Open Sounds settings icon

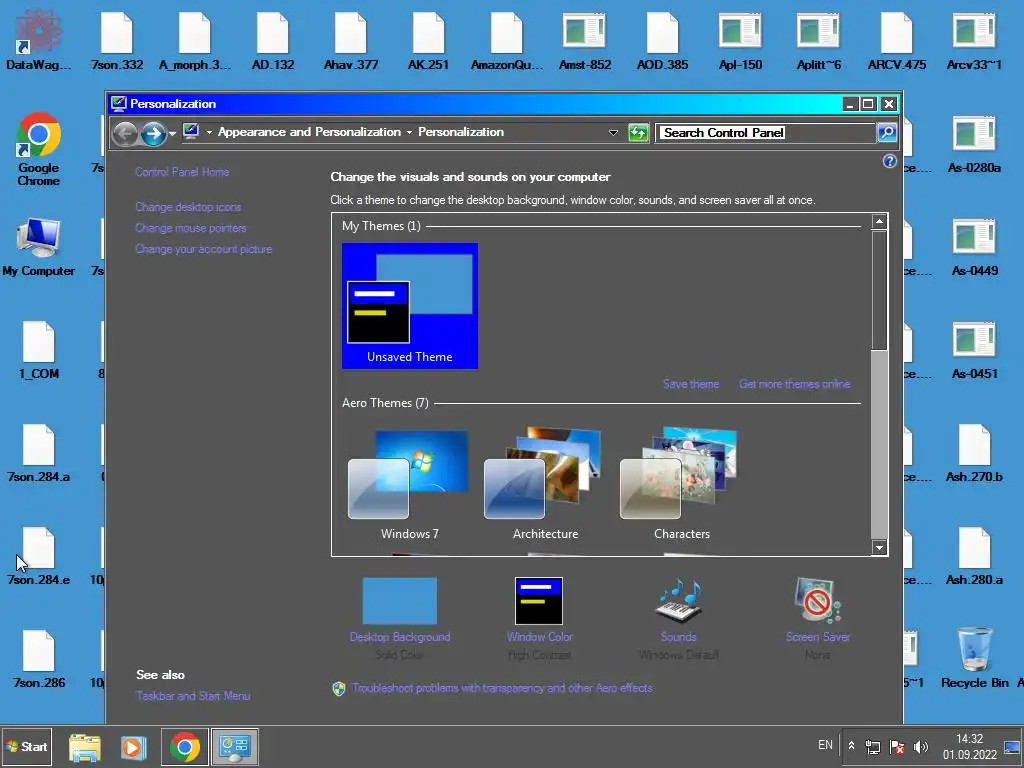pos(679,600)
